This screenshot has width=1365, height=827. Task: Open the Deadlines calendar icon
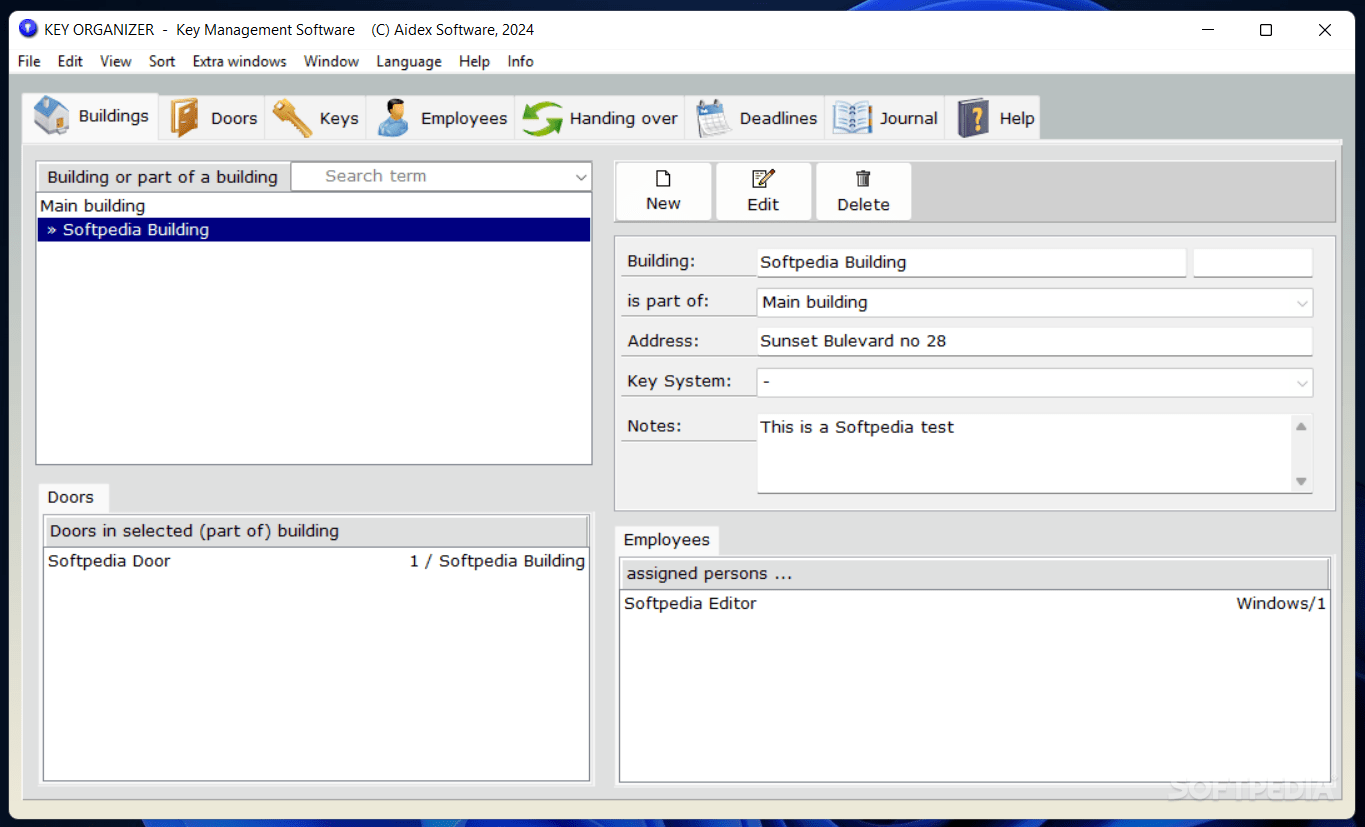713,116
